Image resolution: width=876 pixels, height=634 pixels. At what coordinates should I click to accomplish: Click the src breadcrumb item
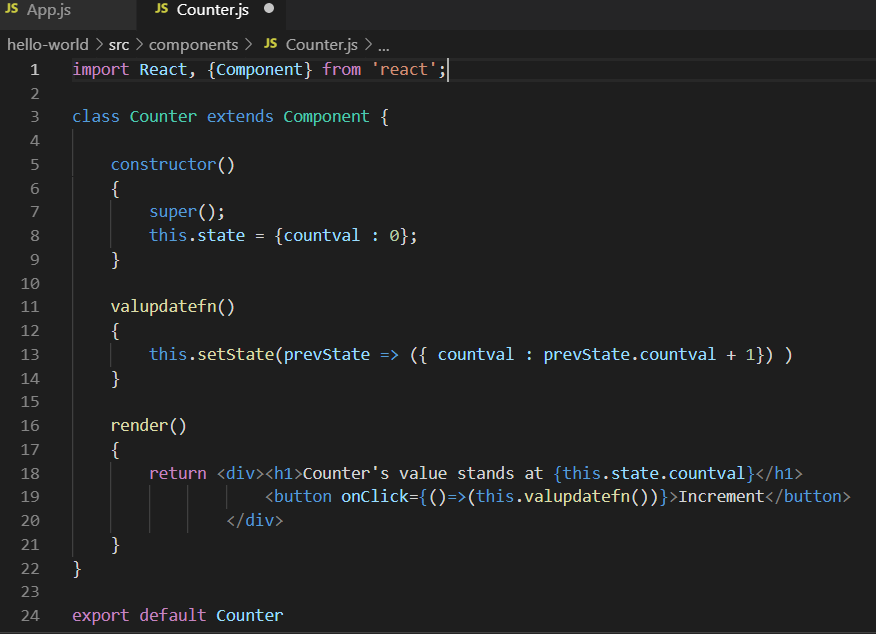pos(118,45)
